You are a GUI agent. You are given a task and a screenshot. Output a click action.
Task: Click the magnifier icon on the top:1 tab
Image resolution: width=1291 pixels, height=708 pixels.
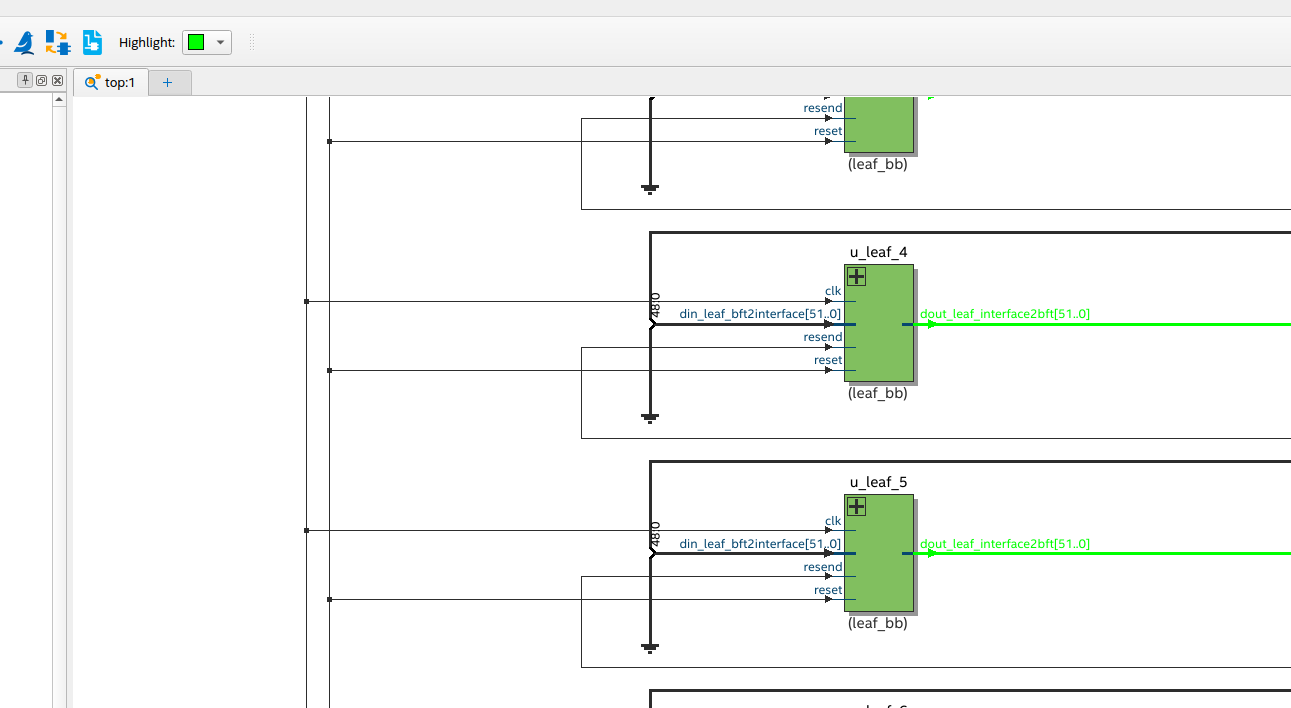pos(92,82)
